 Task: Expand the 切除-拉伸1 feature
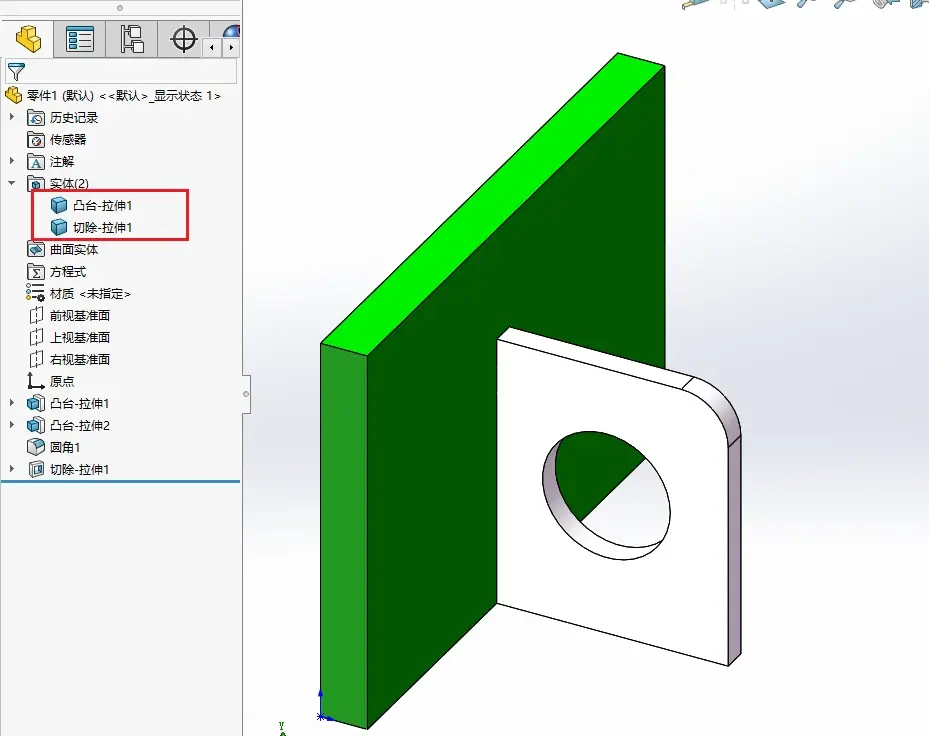12,469
